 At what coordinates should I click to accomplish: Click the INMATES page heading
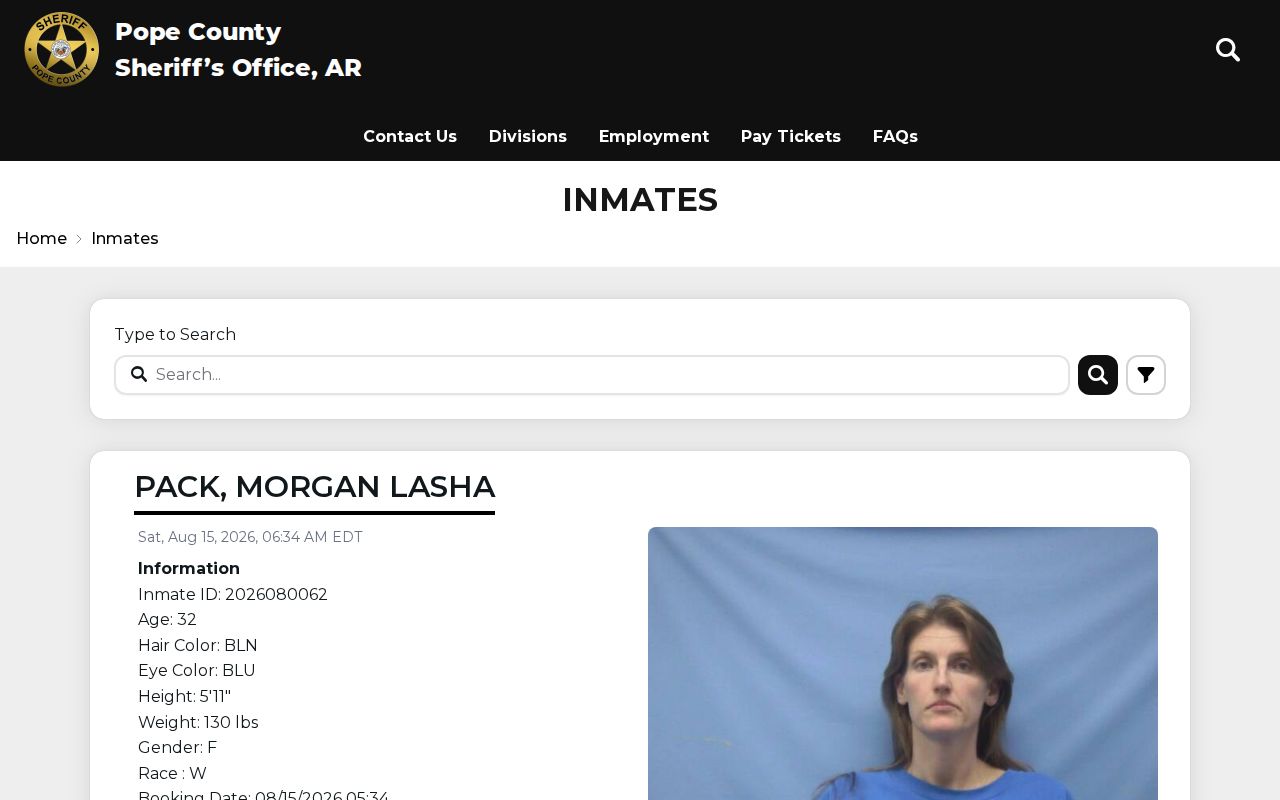[640, 200]
